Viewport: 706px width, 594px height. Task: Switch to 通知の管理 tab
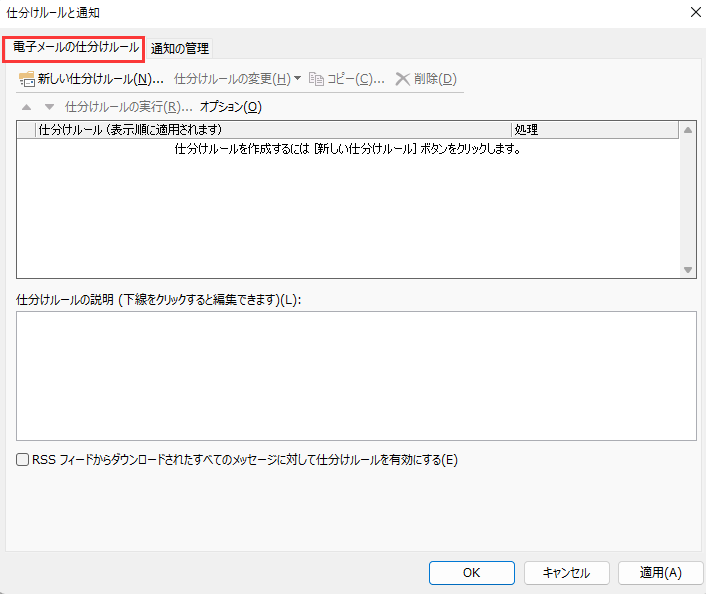tap(180, 48)
